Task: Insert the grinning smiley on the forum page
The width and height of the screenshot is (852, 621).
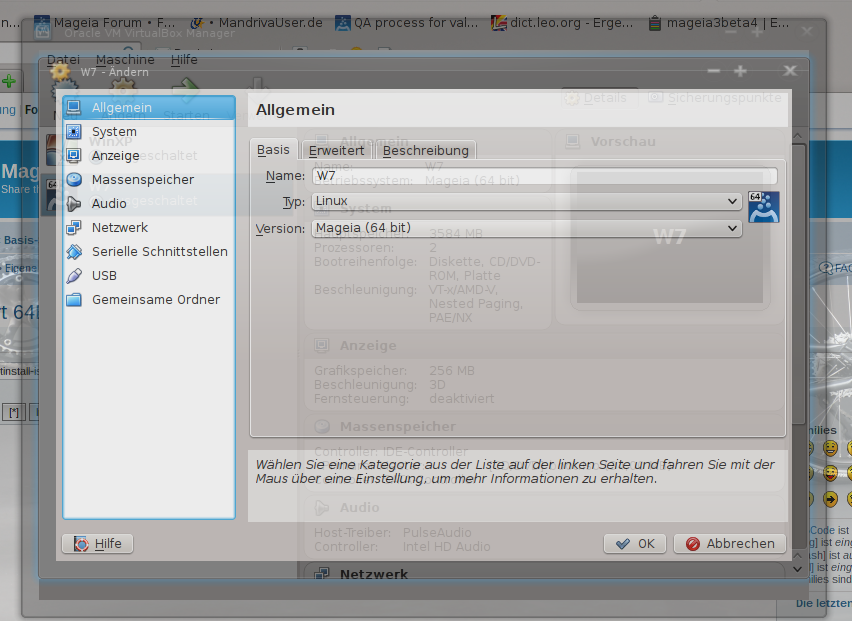Action: (830, 448)
